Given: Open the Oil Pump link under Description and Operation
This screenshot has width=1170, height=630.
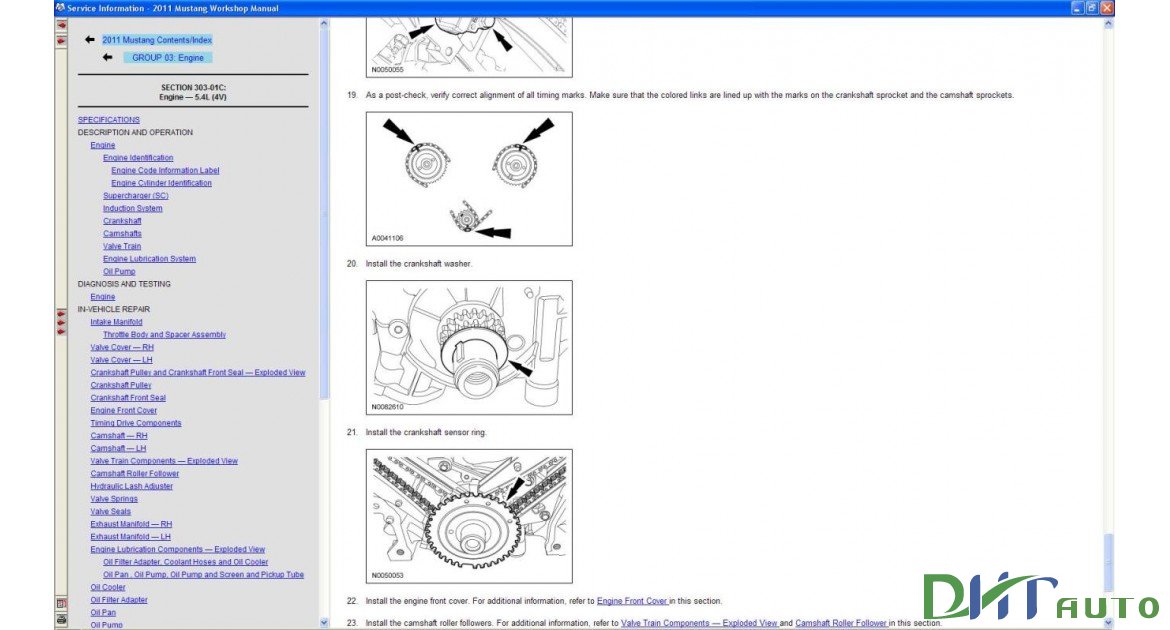Looking at the screenshot, I should pyautogui.click(x=119, y=272).
